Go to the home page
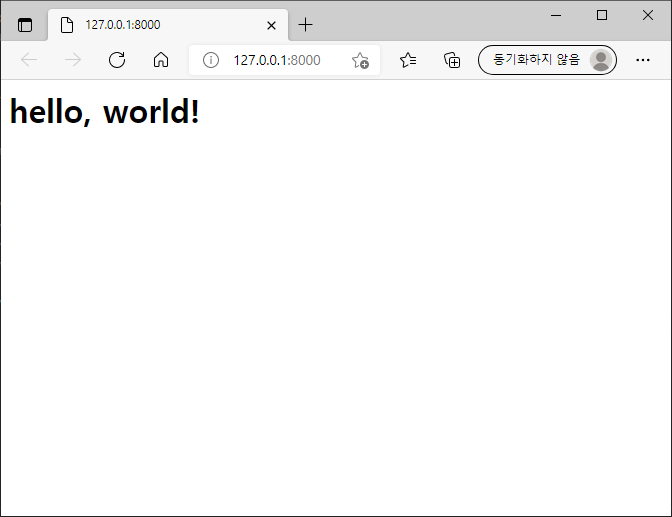 (x=161, y=60)
